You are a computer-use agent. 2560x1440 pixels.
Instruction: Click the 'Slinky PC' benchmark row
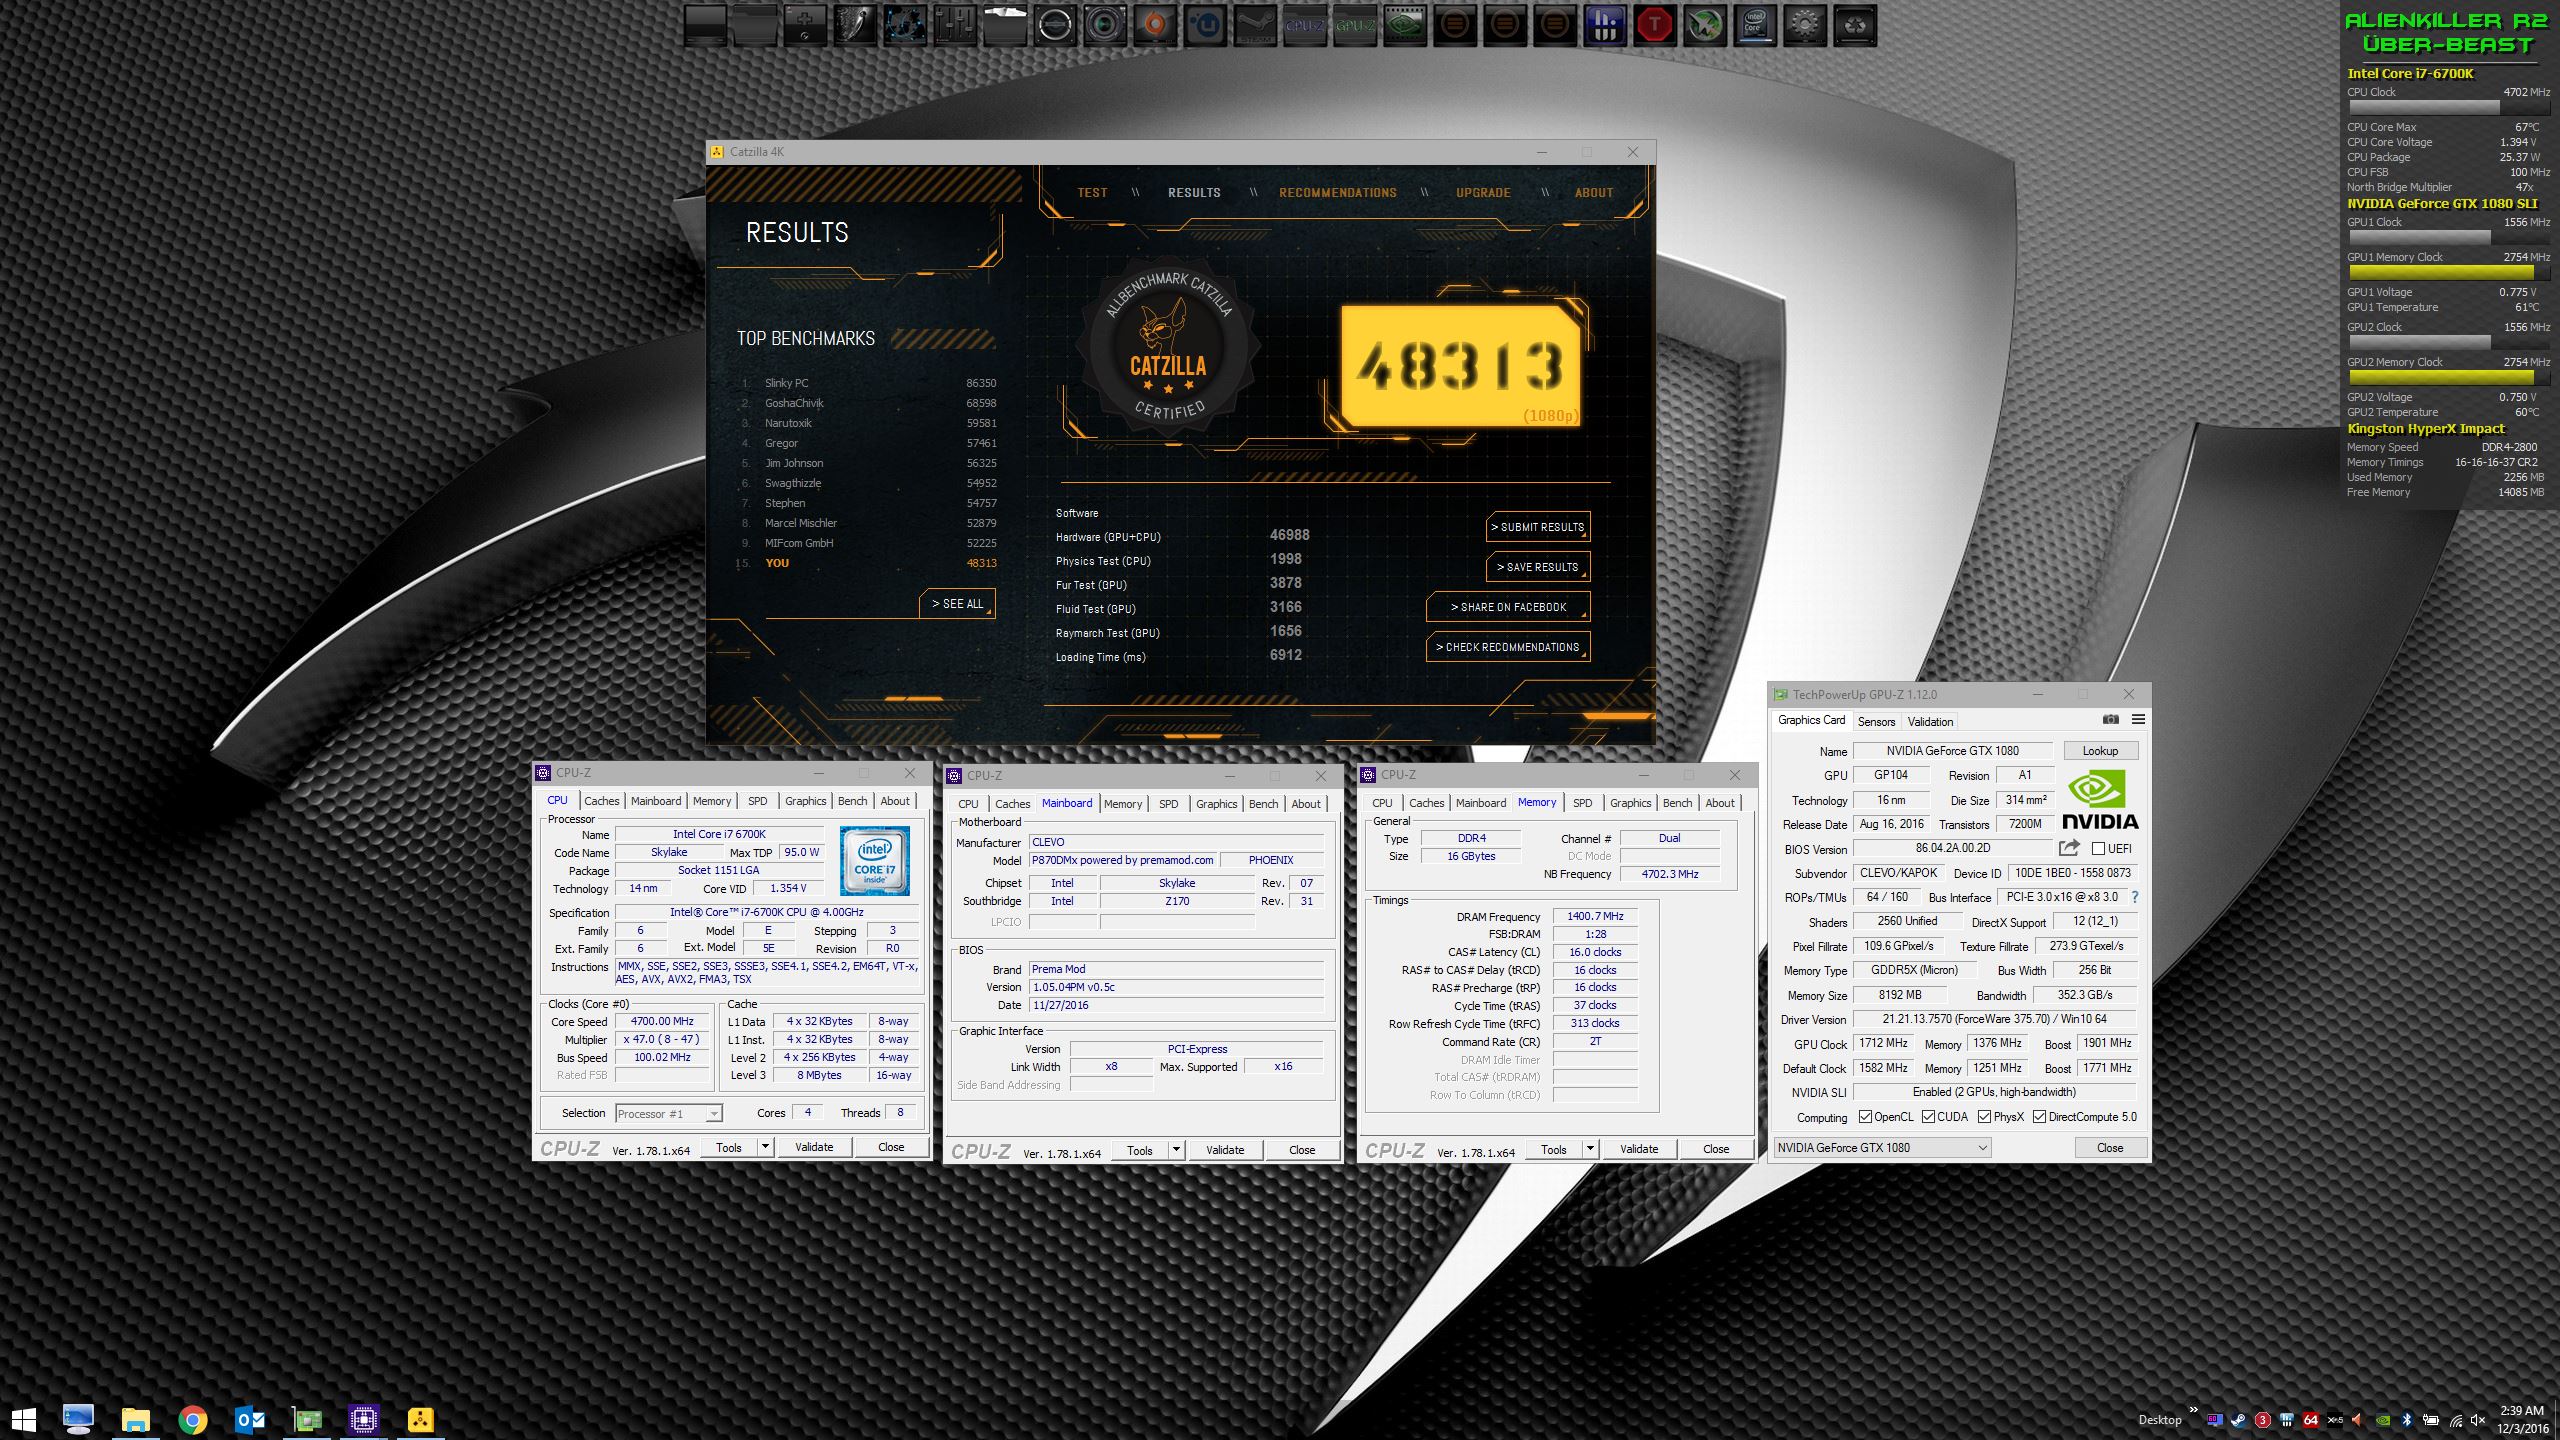coord(868,383)
